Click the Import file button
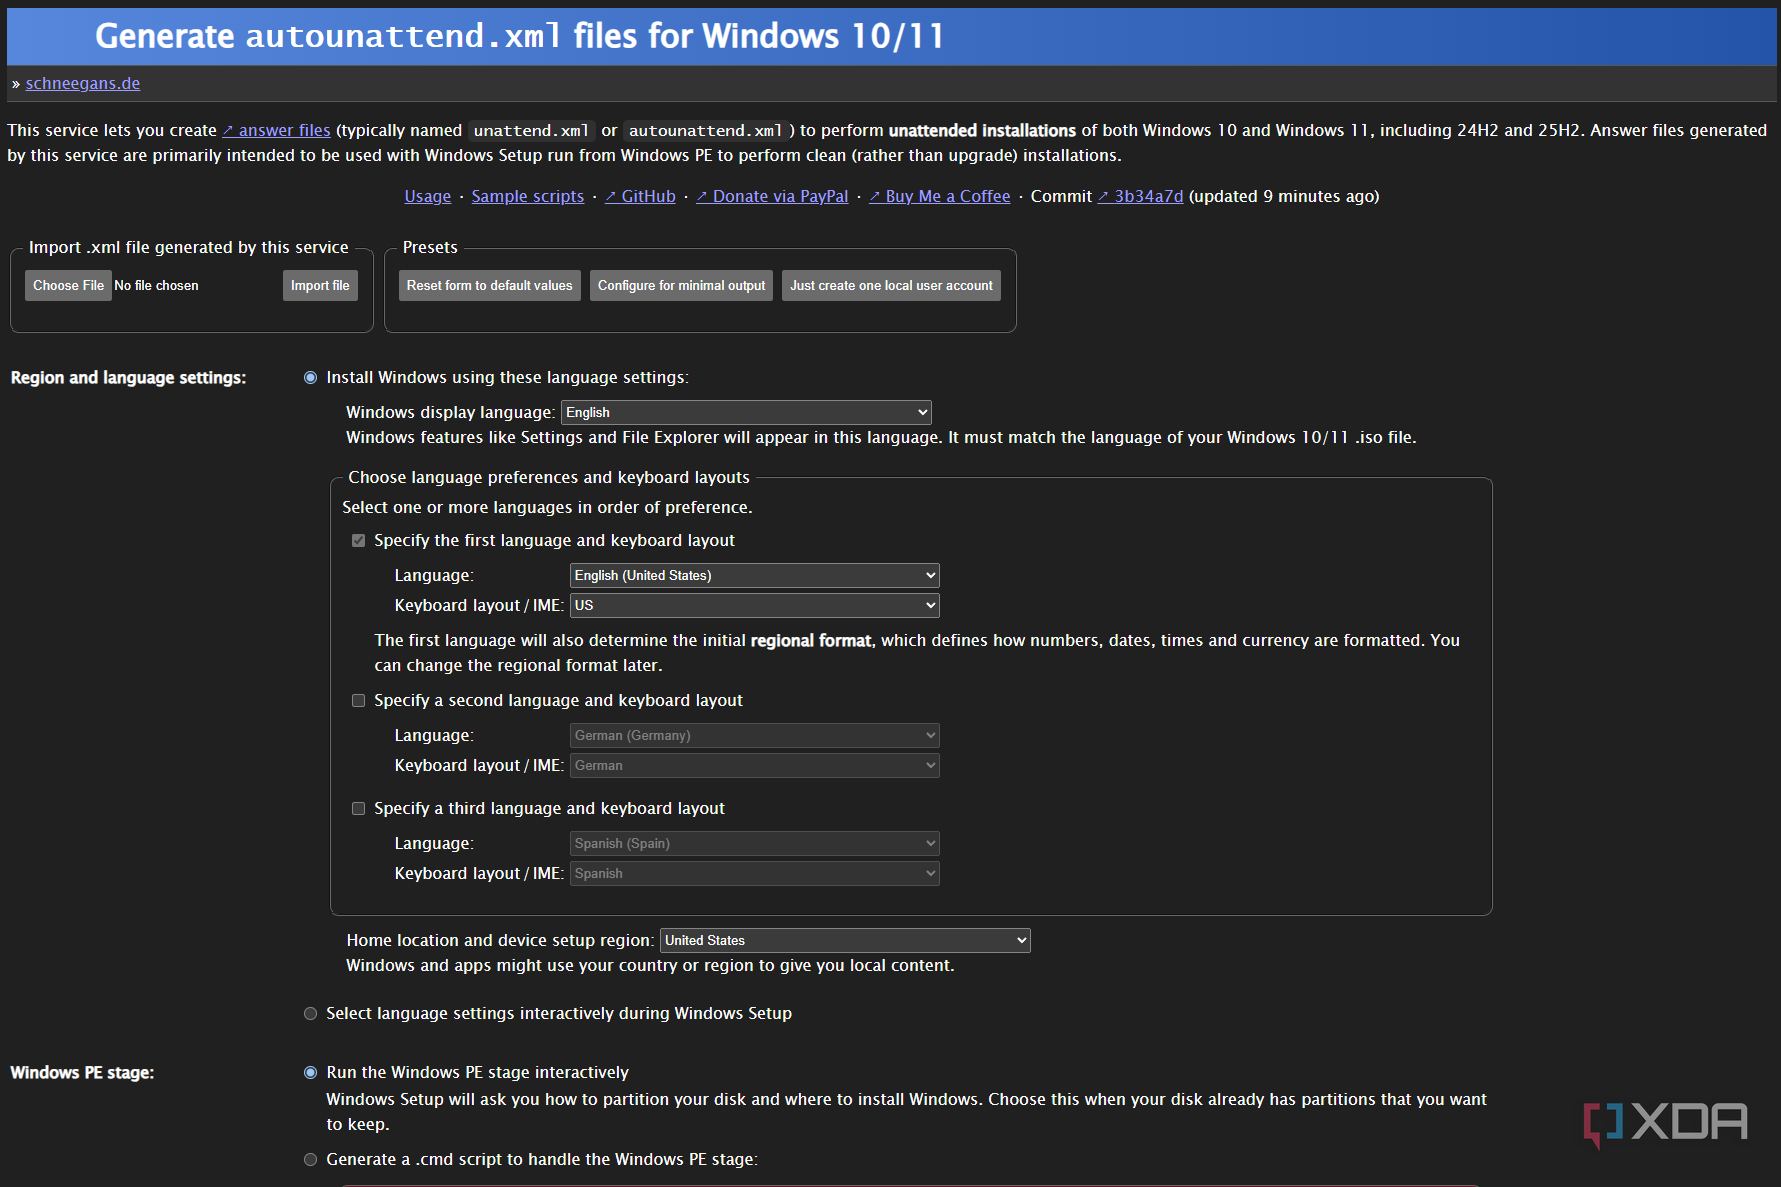The image size is (1781, 1187). click(320, 285)
